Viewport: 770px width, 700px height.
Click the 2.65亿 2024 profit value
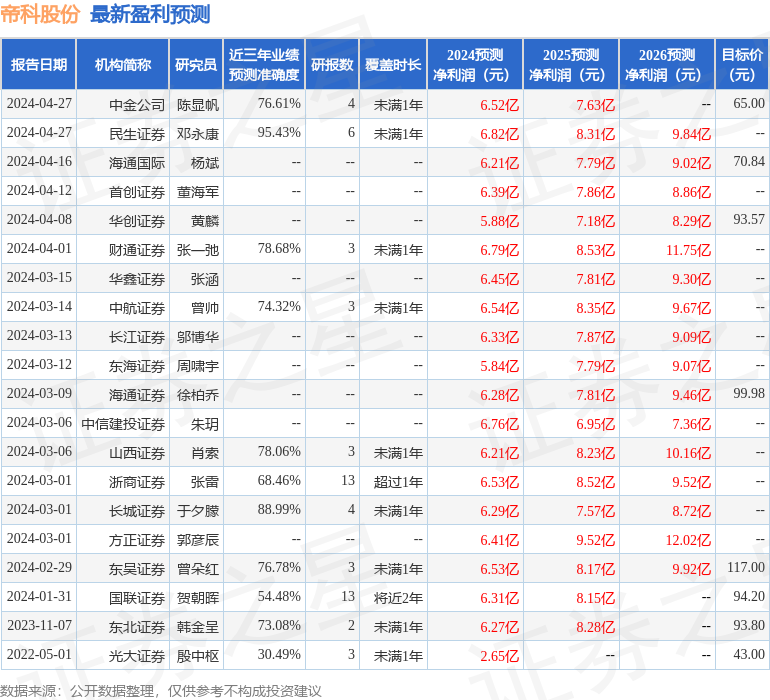499,655
